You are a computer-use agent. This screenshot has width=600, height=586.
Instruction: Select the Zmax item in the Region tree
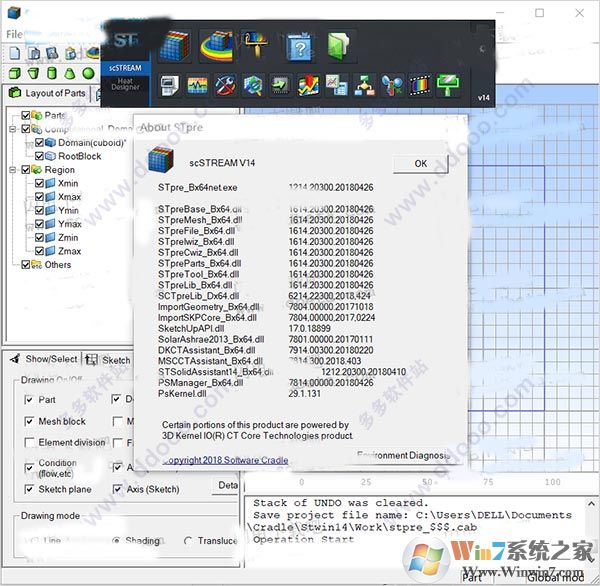tap(69, 251)
